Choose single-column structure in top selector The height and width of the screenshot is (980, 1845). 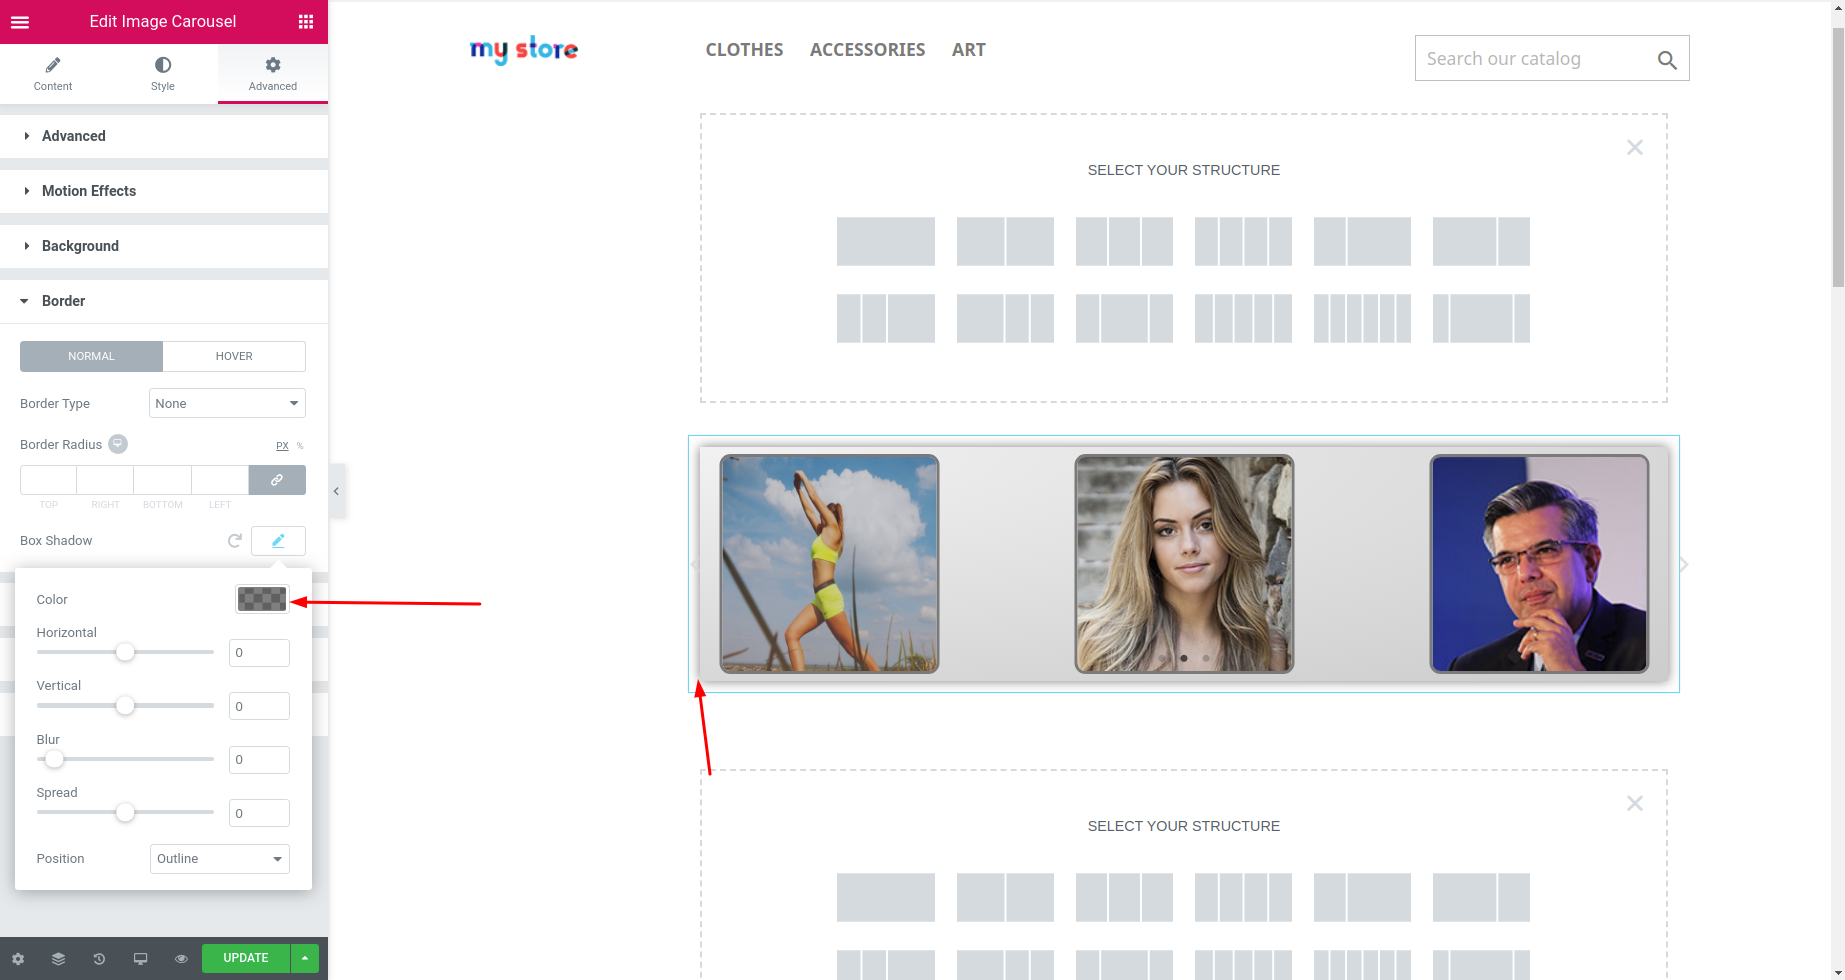coord(886,241)
